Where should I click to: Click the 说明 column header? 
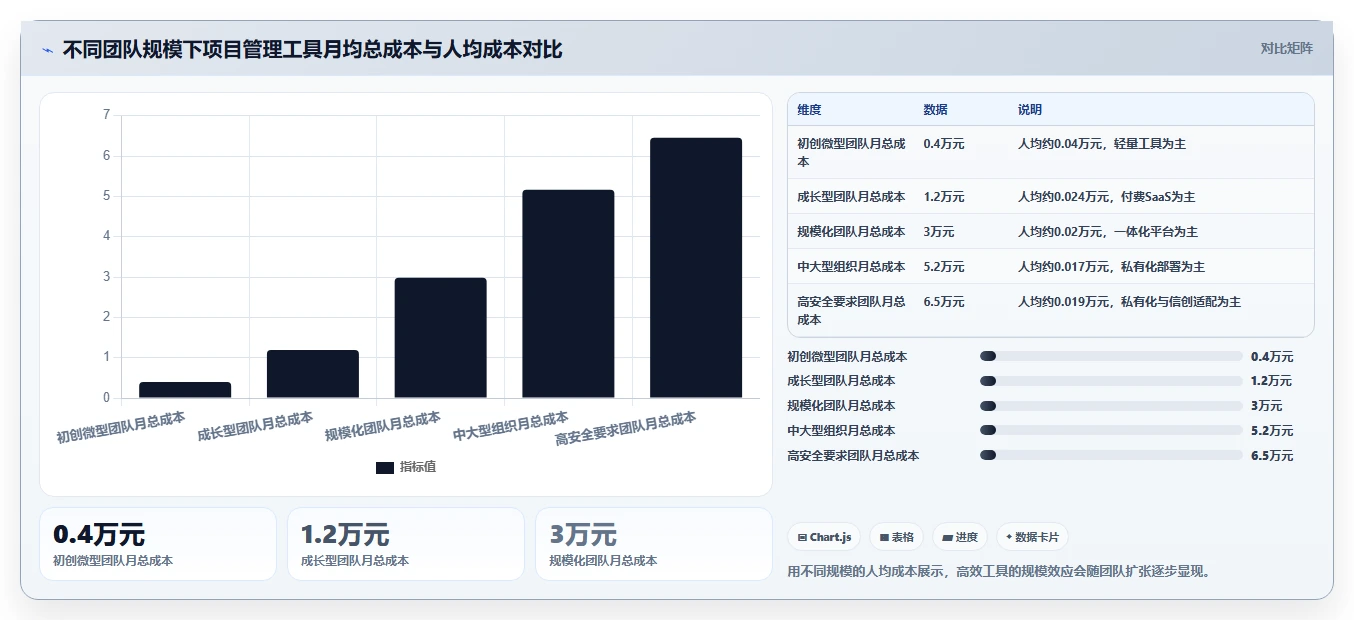tap(1030, 110)
